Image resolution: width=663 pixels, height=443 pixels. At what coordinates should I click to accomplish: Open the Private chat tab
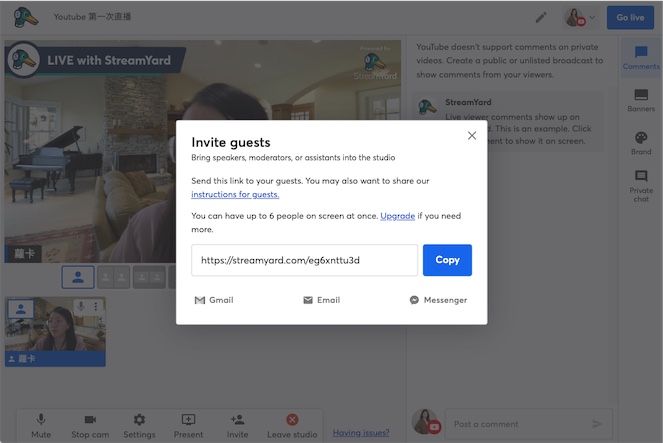pos(641,186)
